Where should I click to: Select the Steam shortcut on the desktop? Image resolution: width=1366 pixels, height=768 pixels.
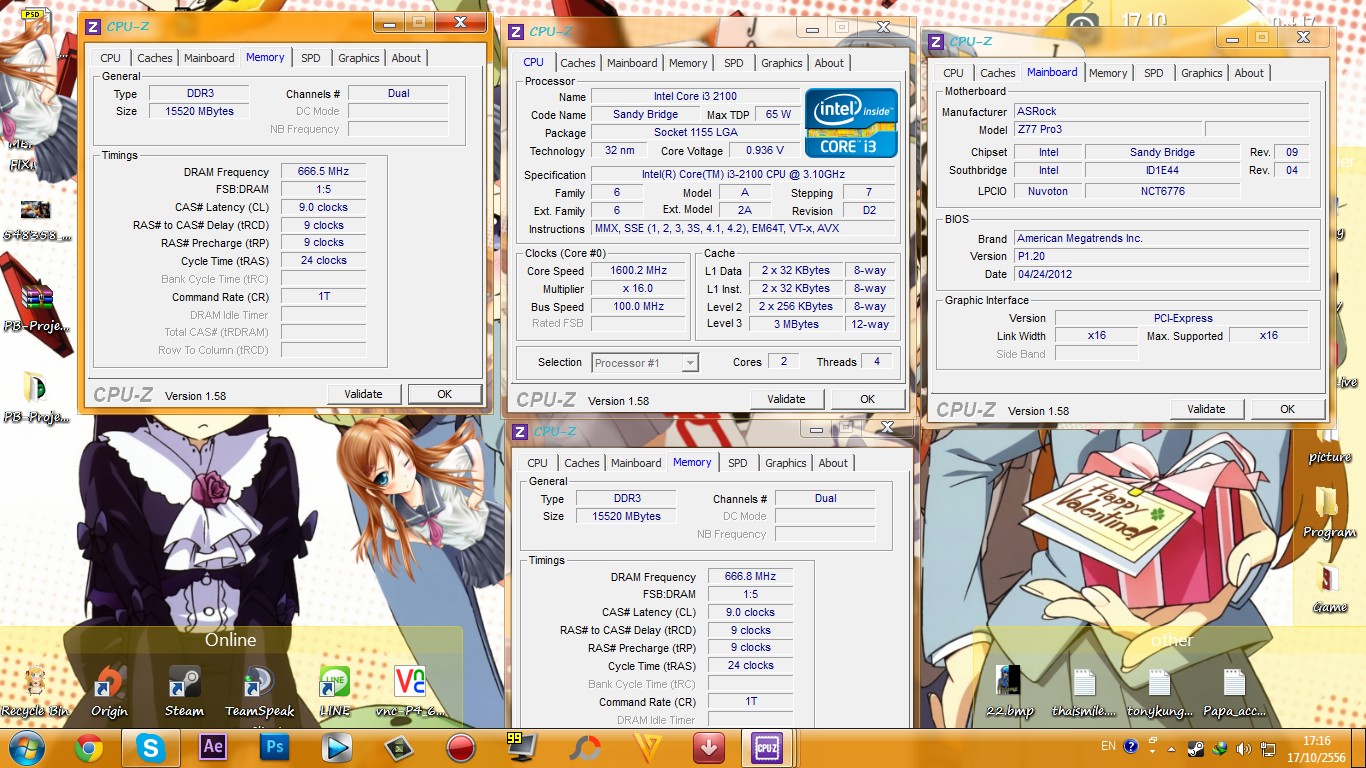(x=184, y=691)
